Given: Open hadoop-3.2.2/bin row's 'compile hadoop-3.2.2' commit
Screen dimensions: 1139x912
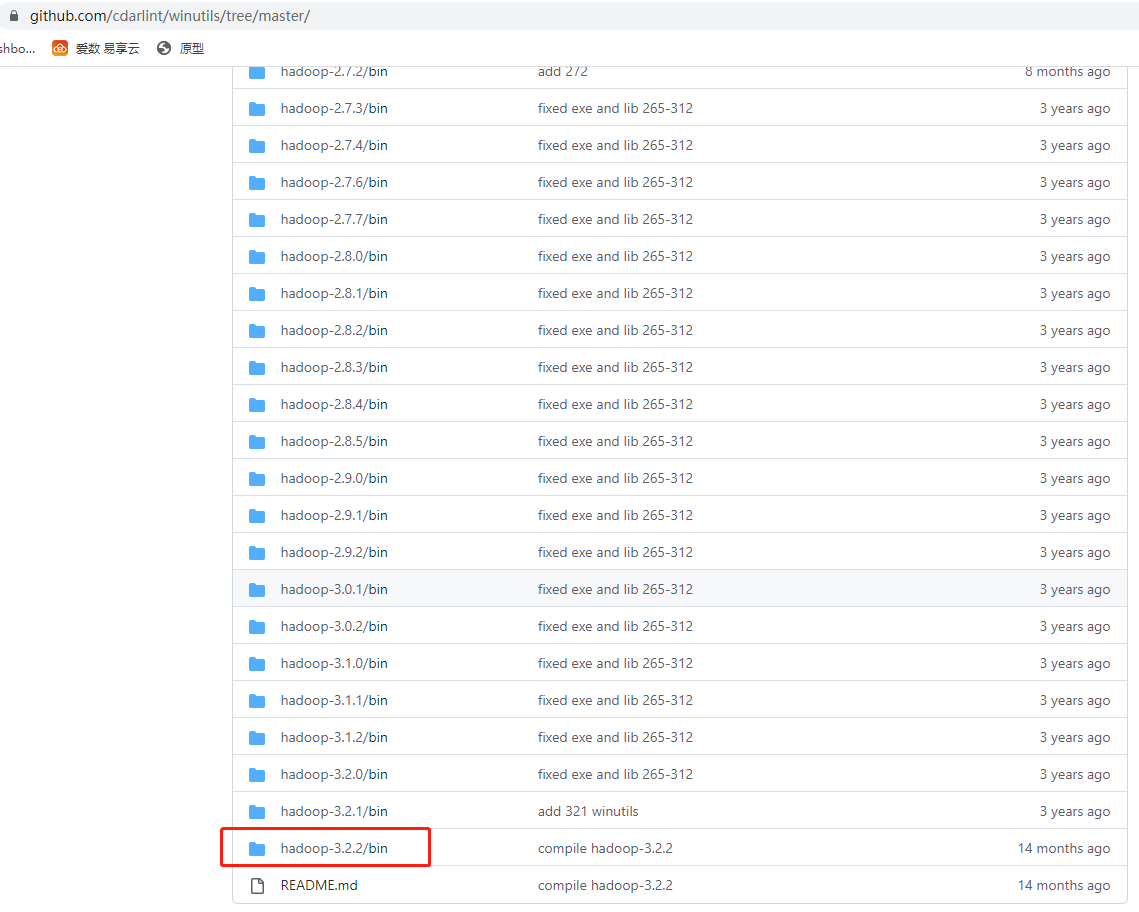Looking at the screenshot, I should click(x=605, y=848).
